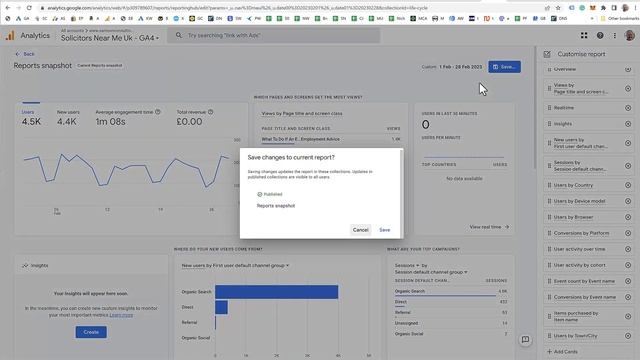Remove the Users by Town/City card

click(x=628, y=336)
